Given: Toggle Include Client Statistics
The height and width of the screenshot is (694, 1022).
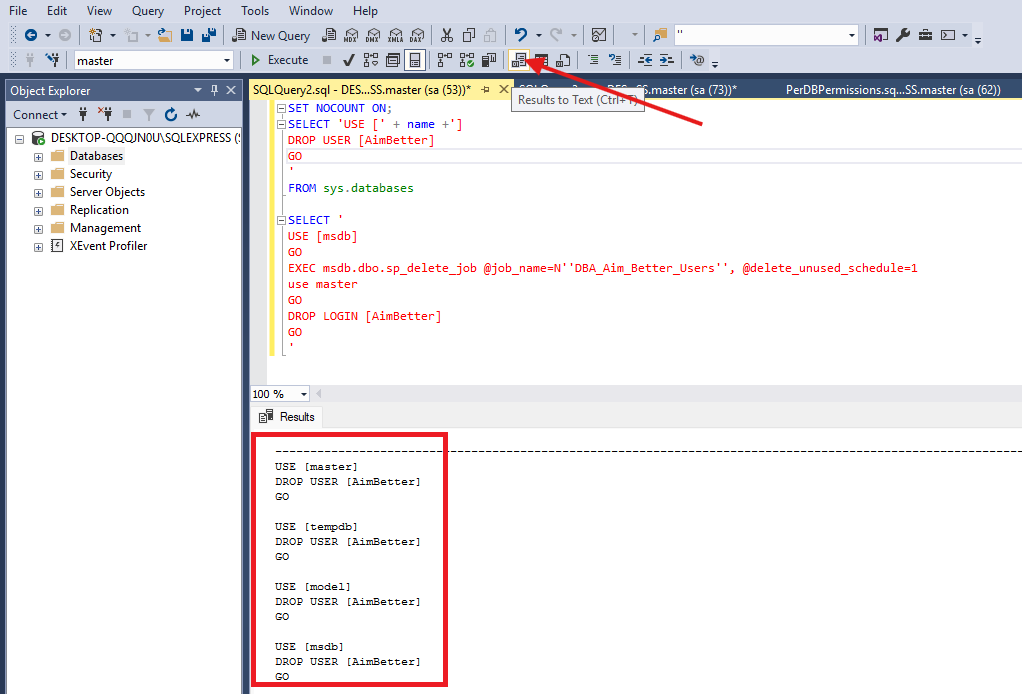Looking at the screenshot, I should (488, 61).
